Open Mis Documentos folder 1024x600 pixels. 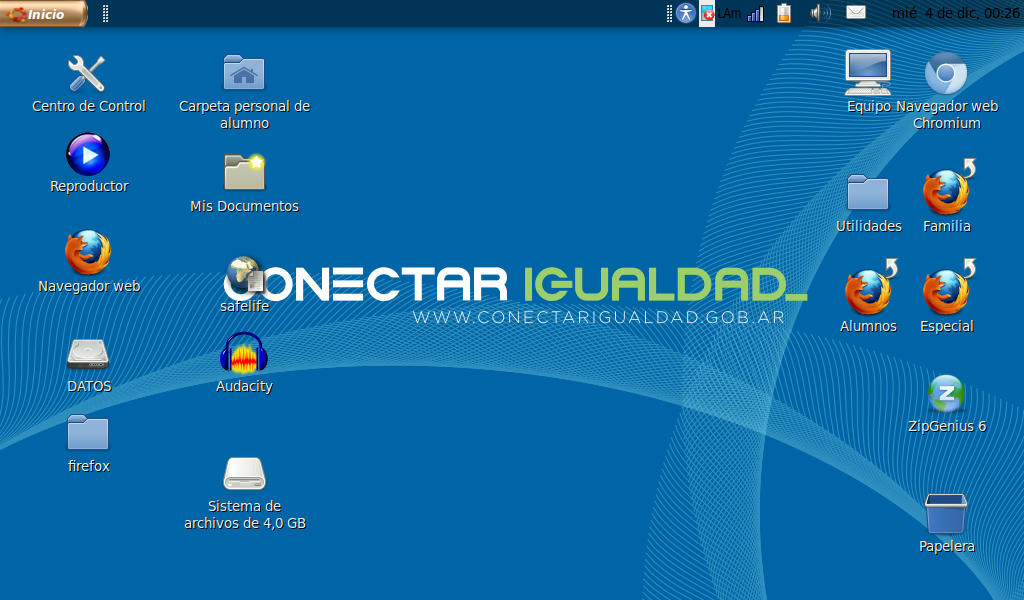tap(244, 172)
